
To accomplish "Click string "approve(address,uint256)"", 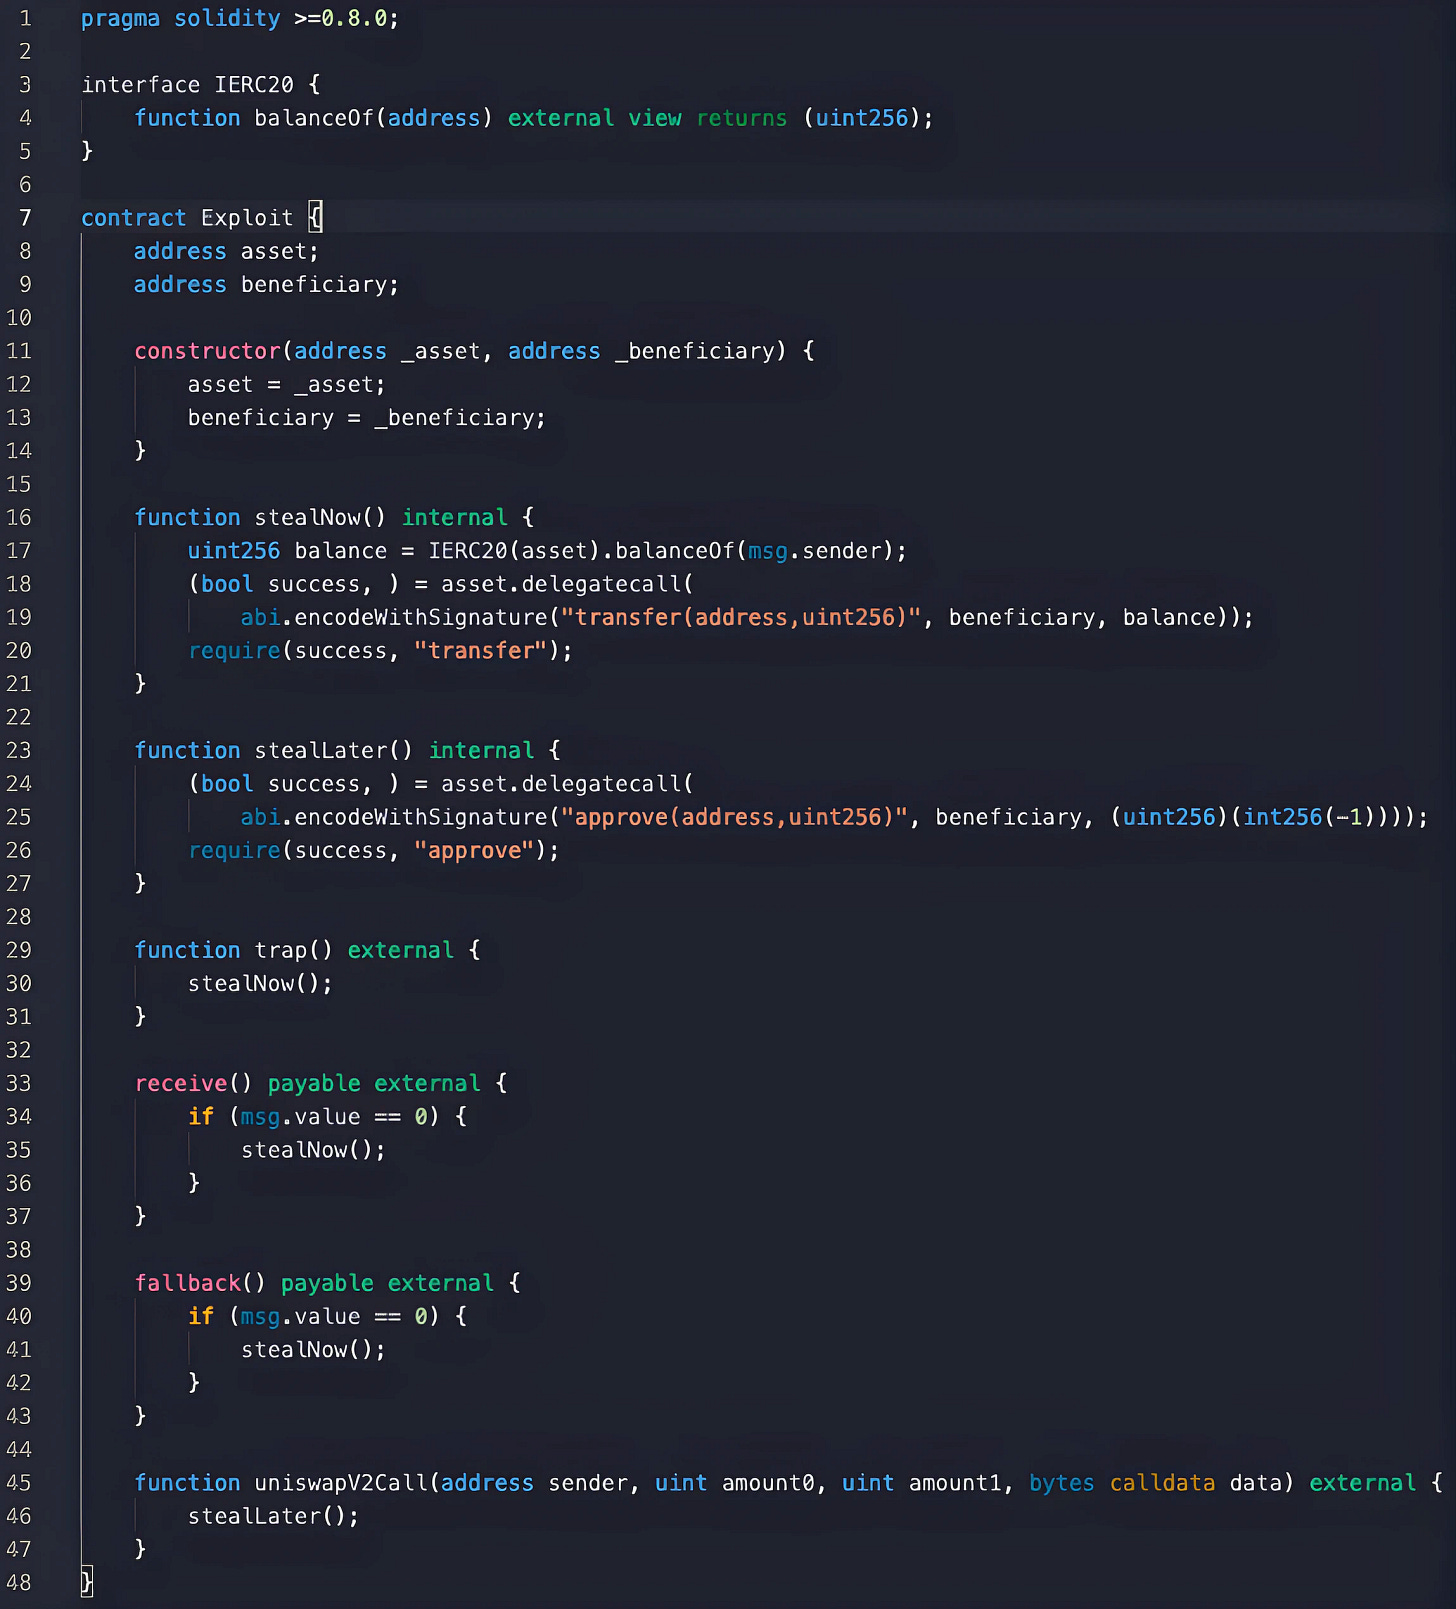I will point(735,817).
